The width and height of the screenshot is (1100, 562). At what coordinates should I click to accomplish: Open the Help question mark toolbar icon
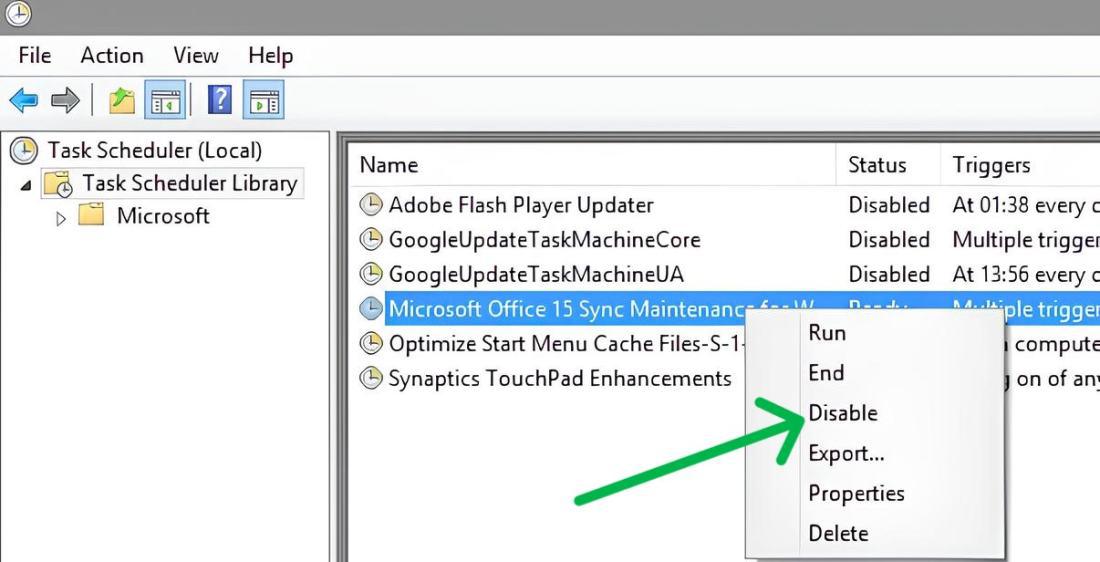(220, 100)
